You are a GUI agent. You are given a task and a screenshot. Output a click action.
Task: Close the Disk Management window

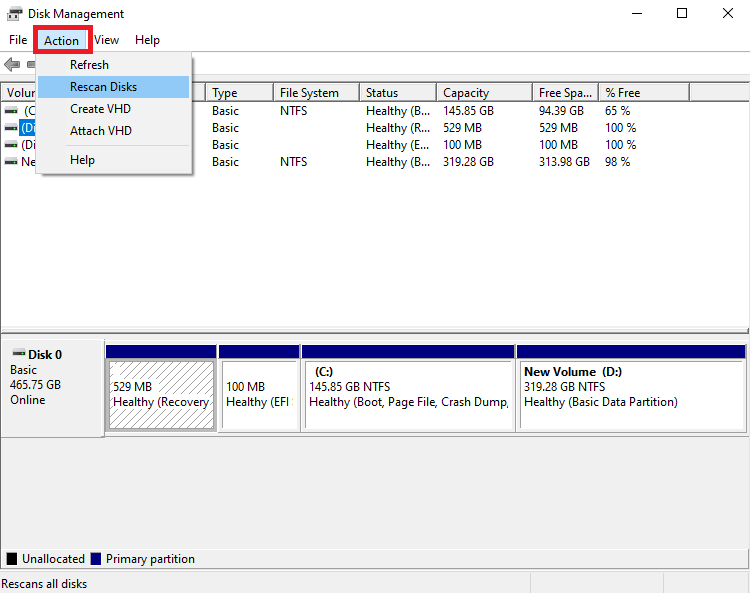pyautogui.click(x=728, y=13)
